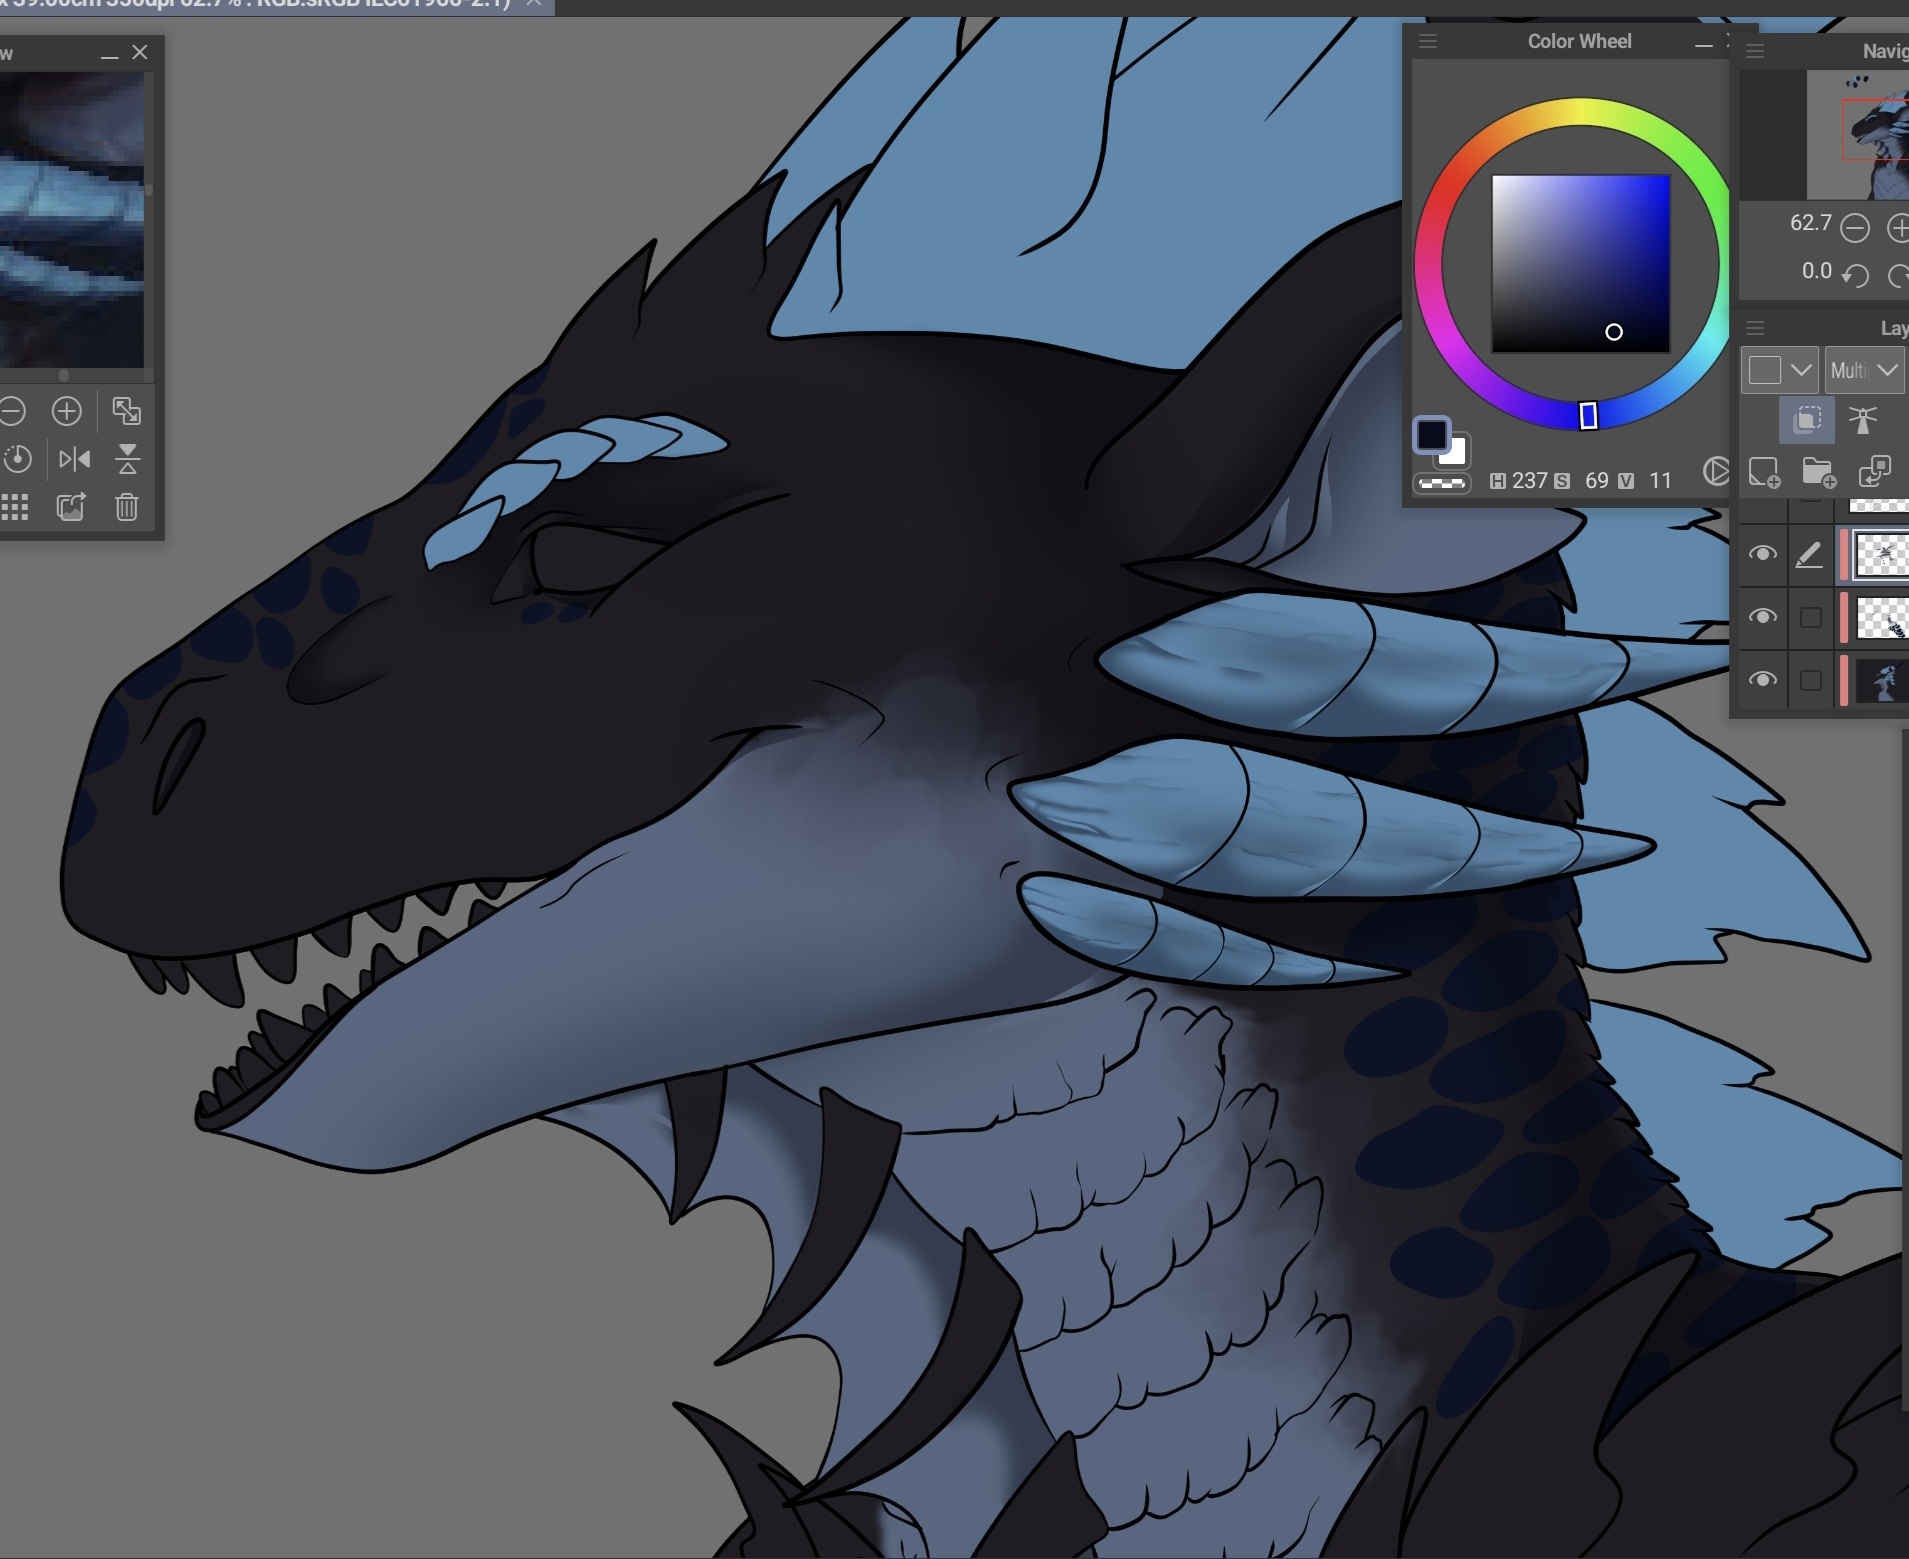
Task: Toggle Clip to Layer Below
Action: [x=1806, y=420]
